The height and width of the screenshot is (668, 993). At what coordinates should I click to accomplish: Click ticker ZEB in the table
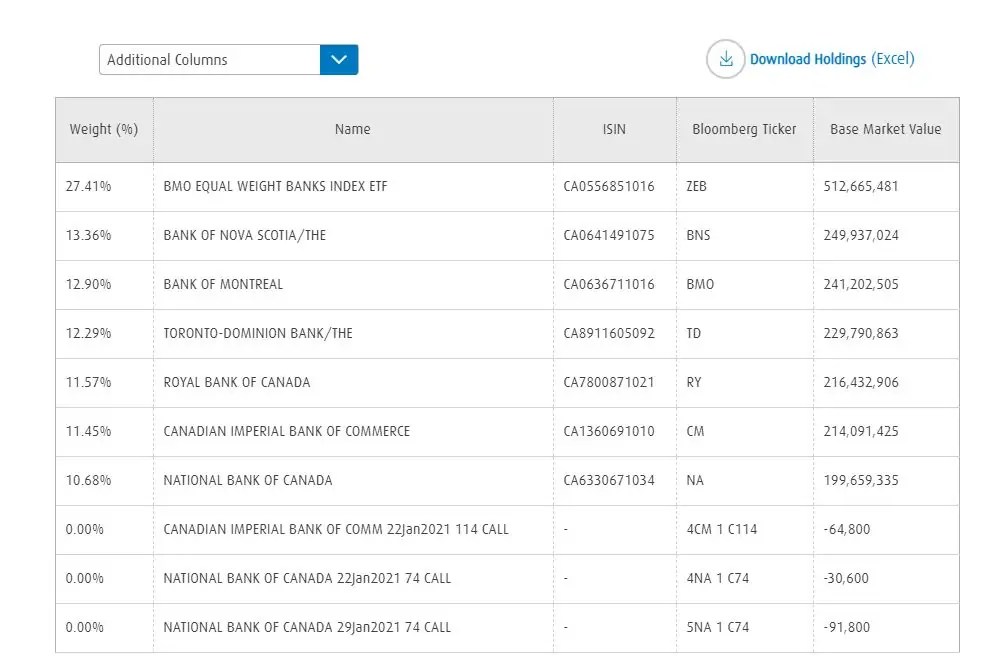pos(696,186)
